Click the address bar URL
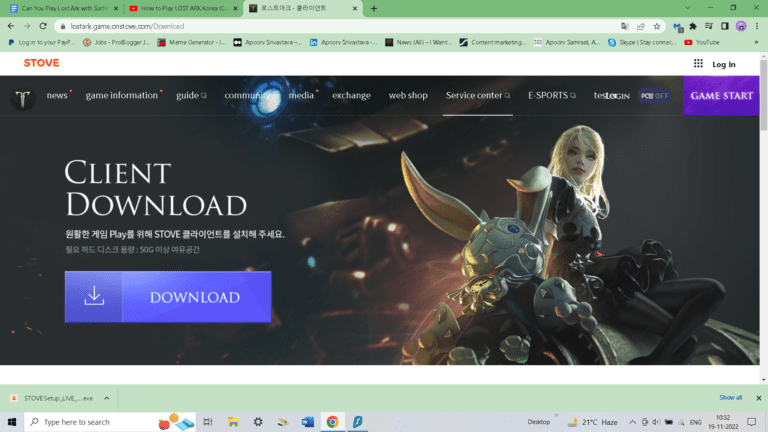The height and width of the screenshot is (432, 768). (x=127, y=26)
